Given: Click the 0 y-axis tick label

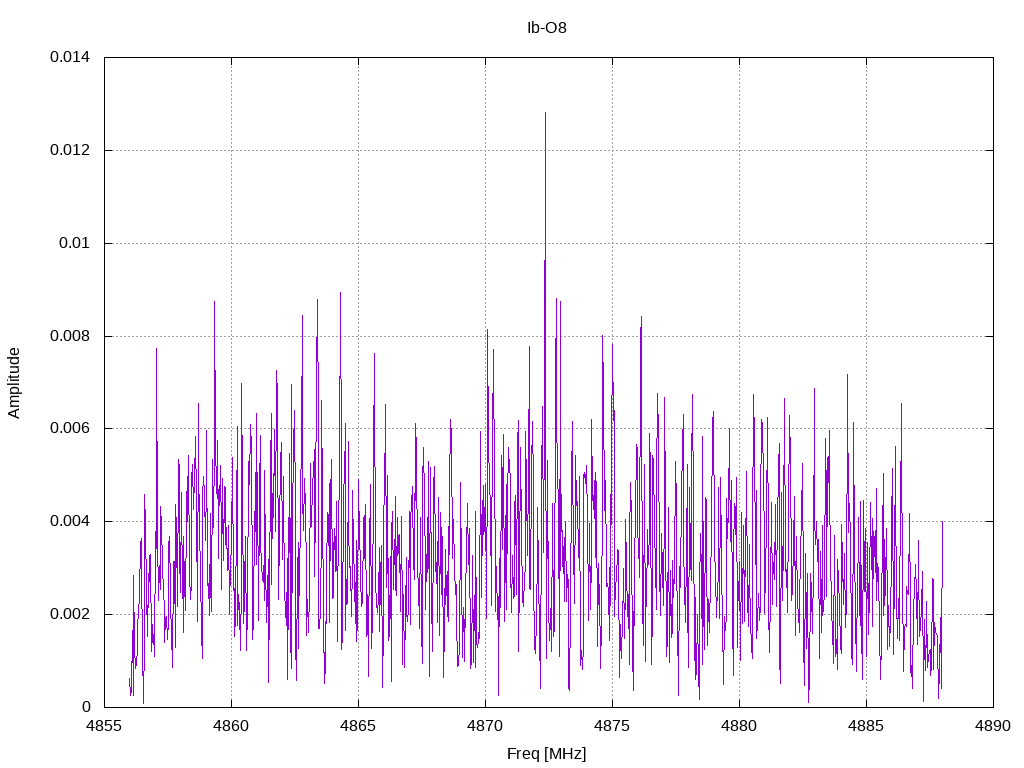Looking at the screenshot, I should click(86, 707).
